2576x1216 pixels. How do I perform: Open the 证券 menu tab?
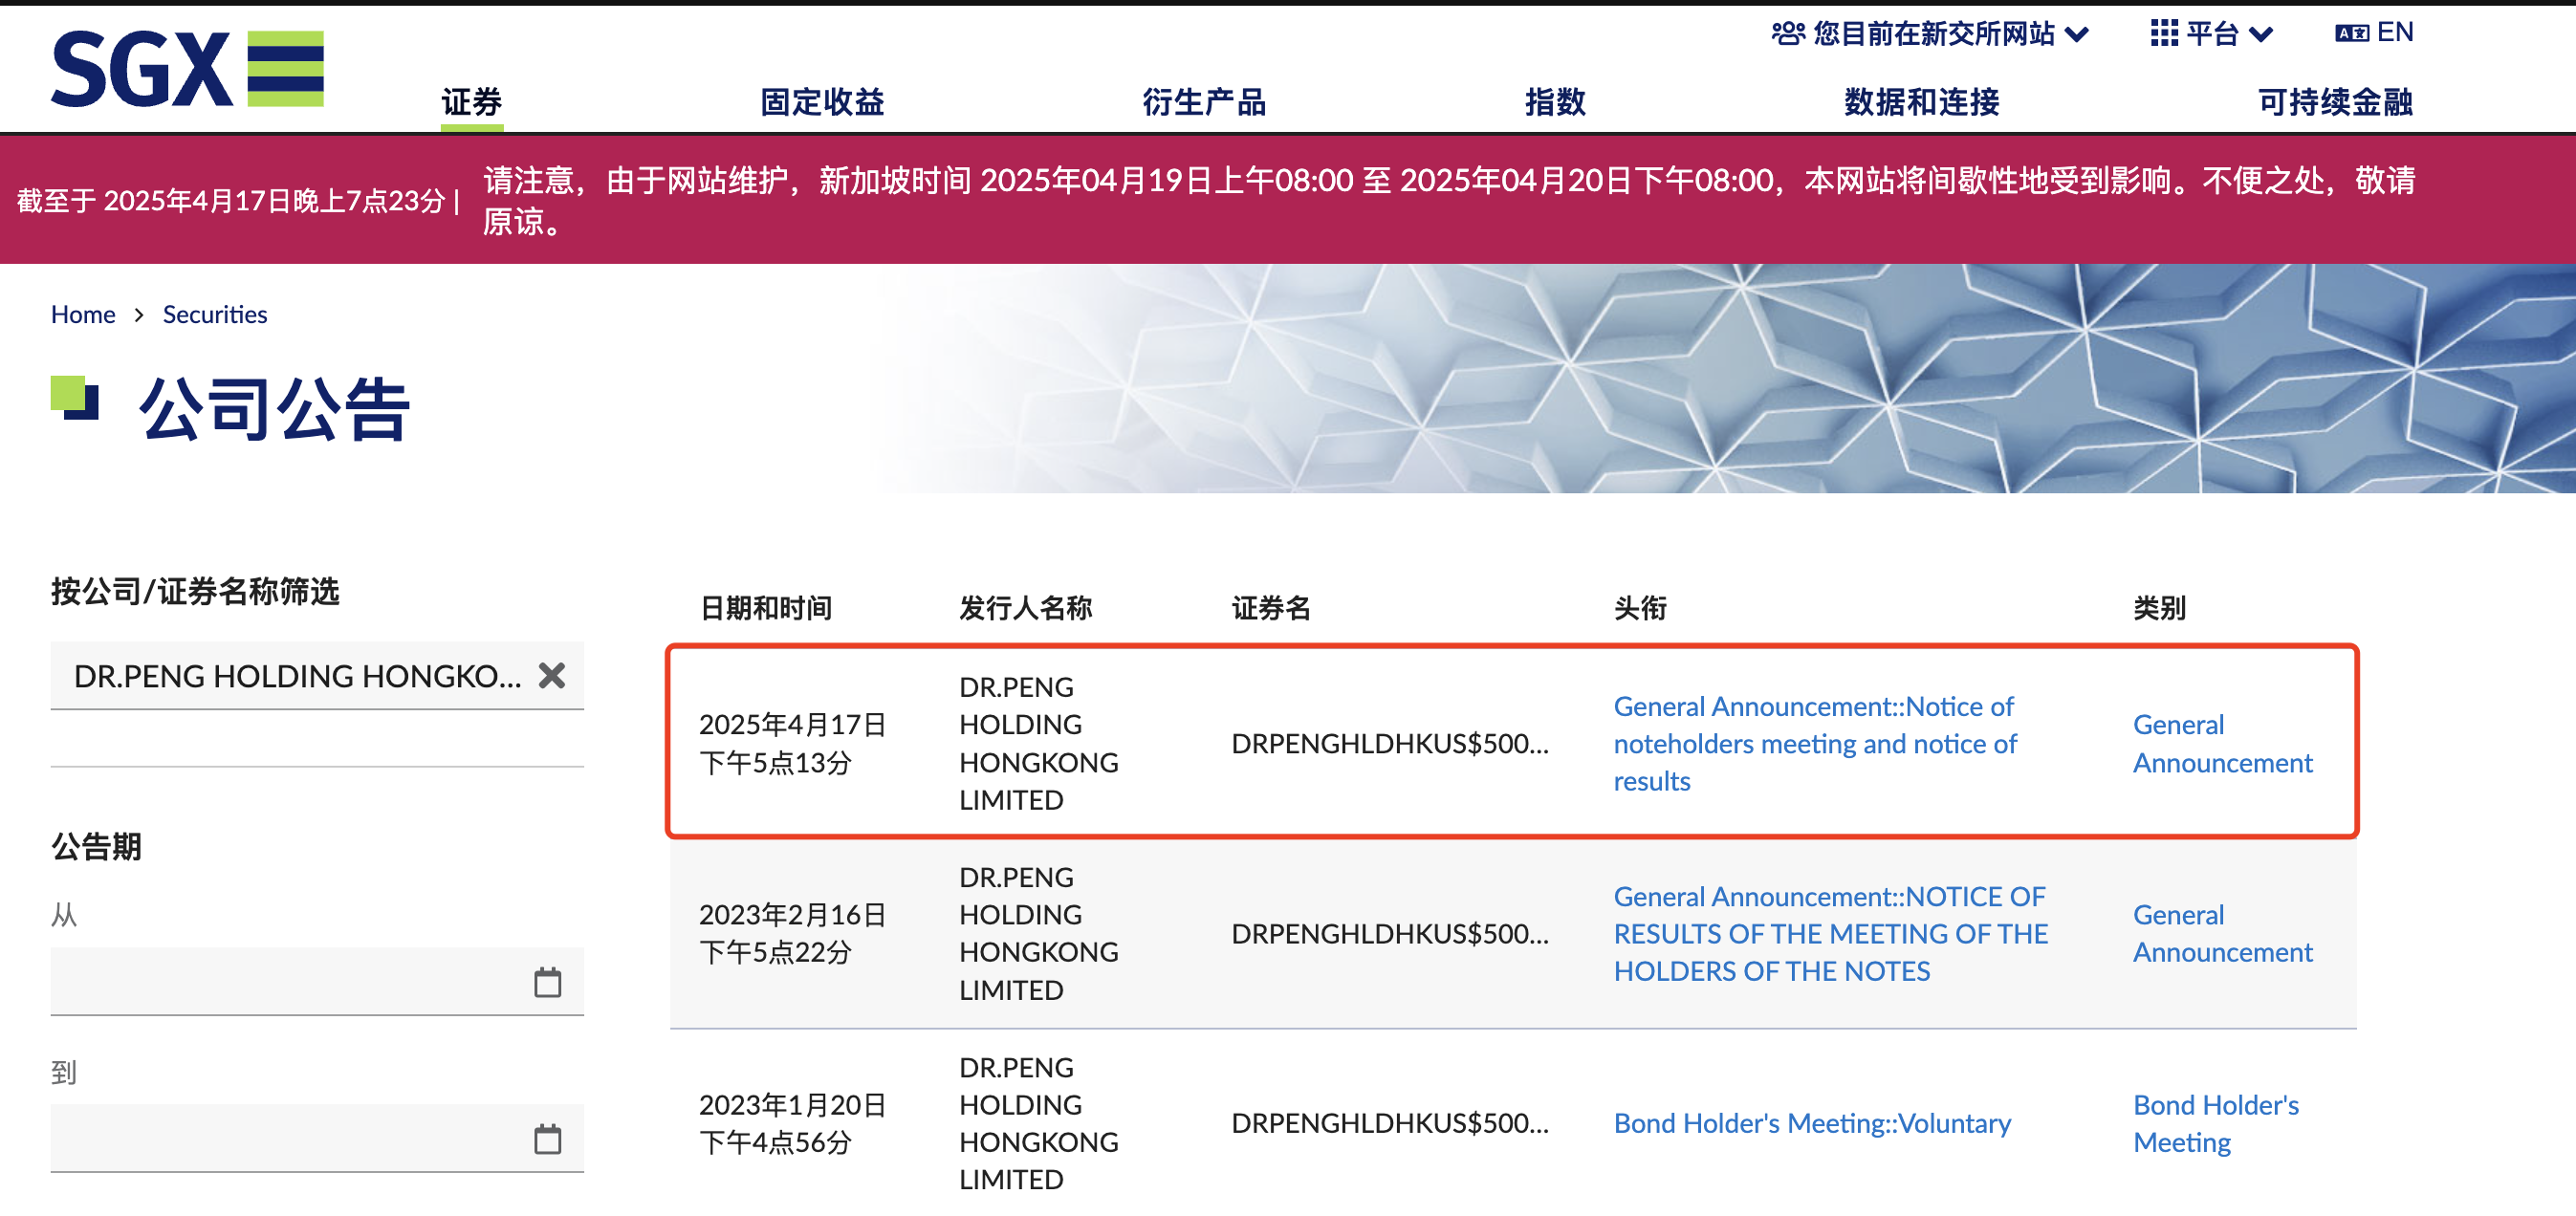click(x=471, y=102)
